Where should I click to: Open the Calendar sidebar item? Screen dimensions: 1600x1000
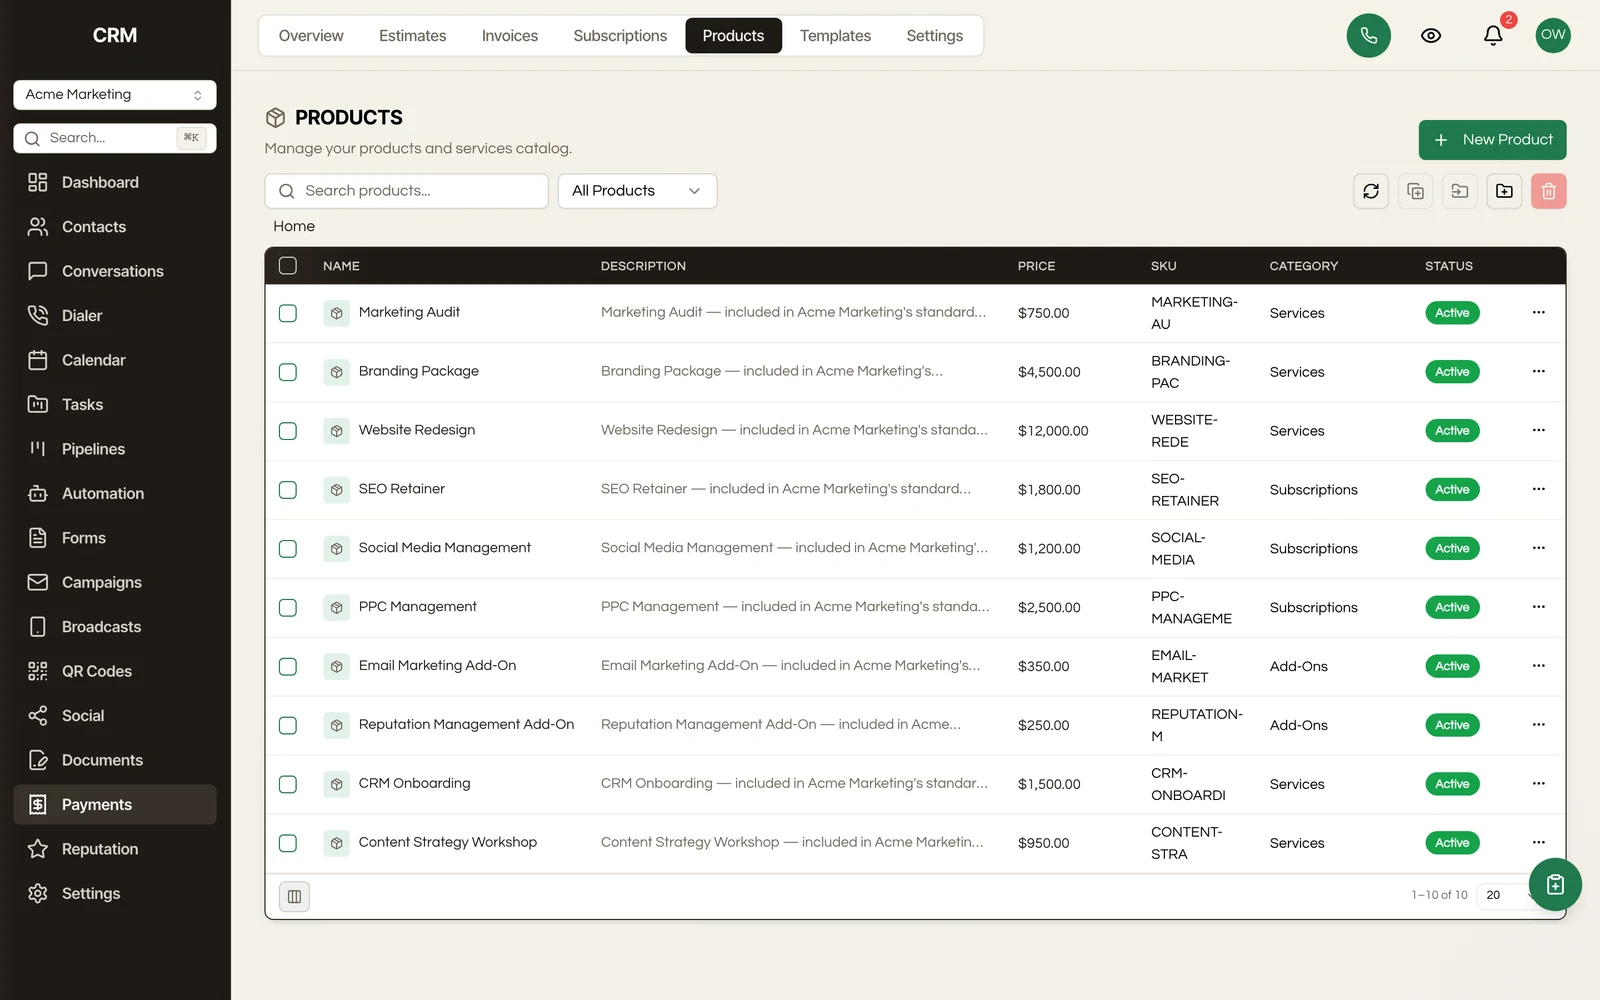pyautogui.click(x=115, y=360)
